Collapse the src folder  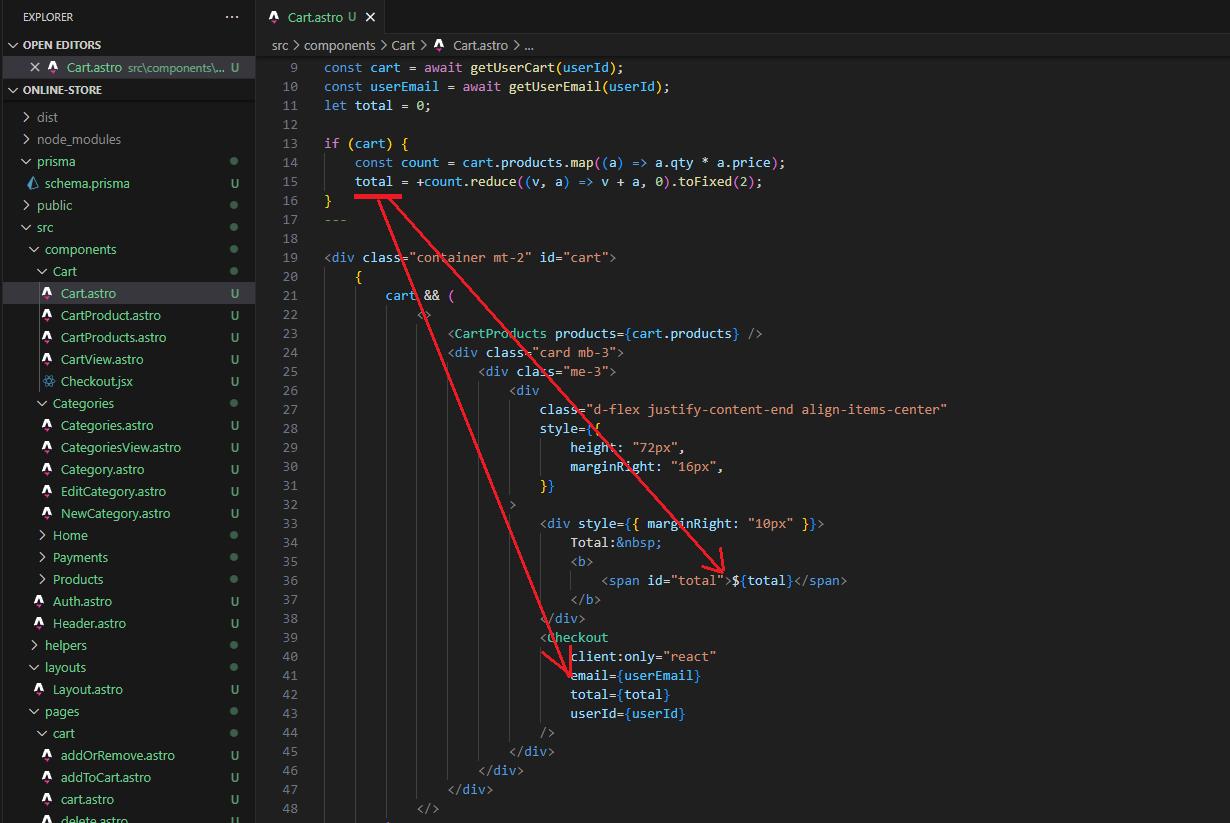(x=45, y=227)
